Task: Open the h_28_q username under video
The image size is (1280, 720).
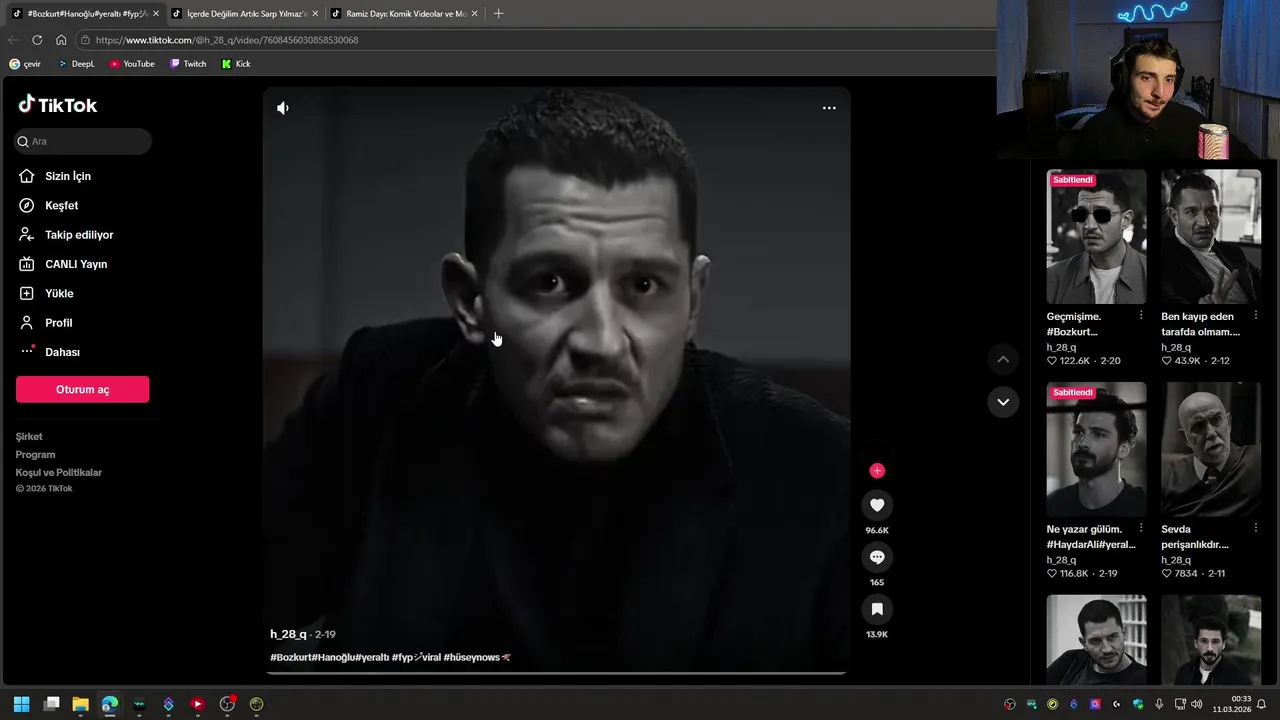Action: 288,634
